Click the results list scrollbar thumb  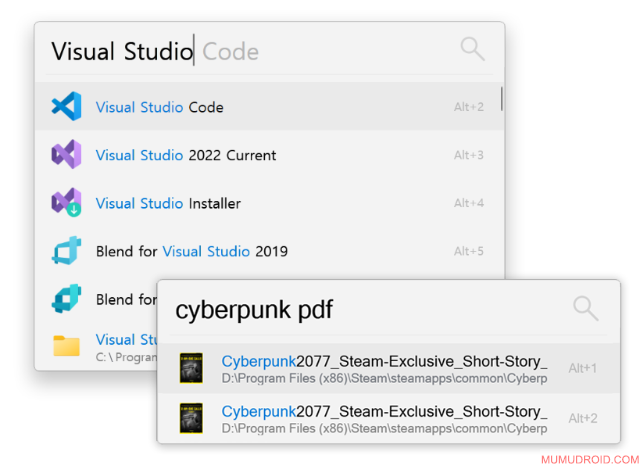pos(501,98)
